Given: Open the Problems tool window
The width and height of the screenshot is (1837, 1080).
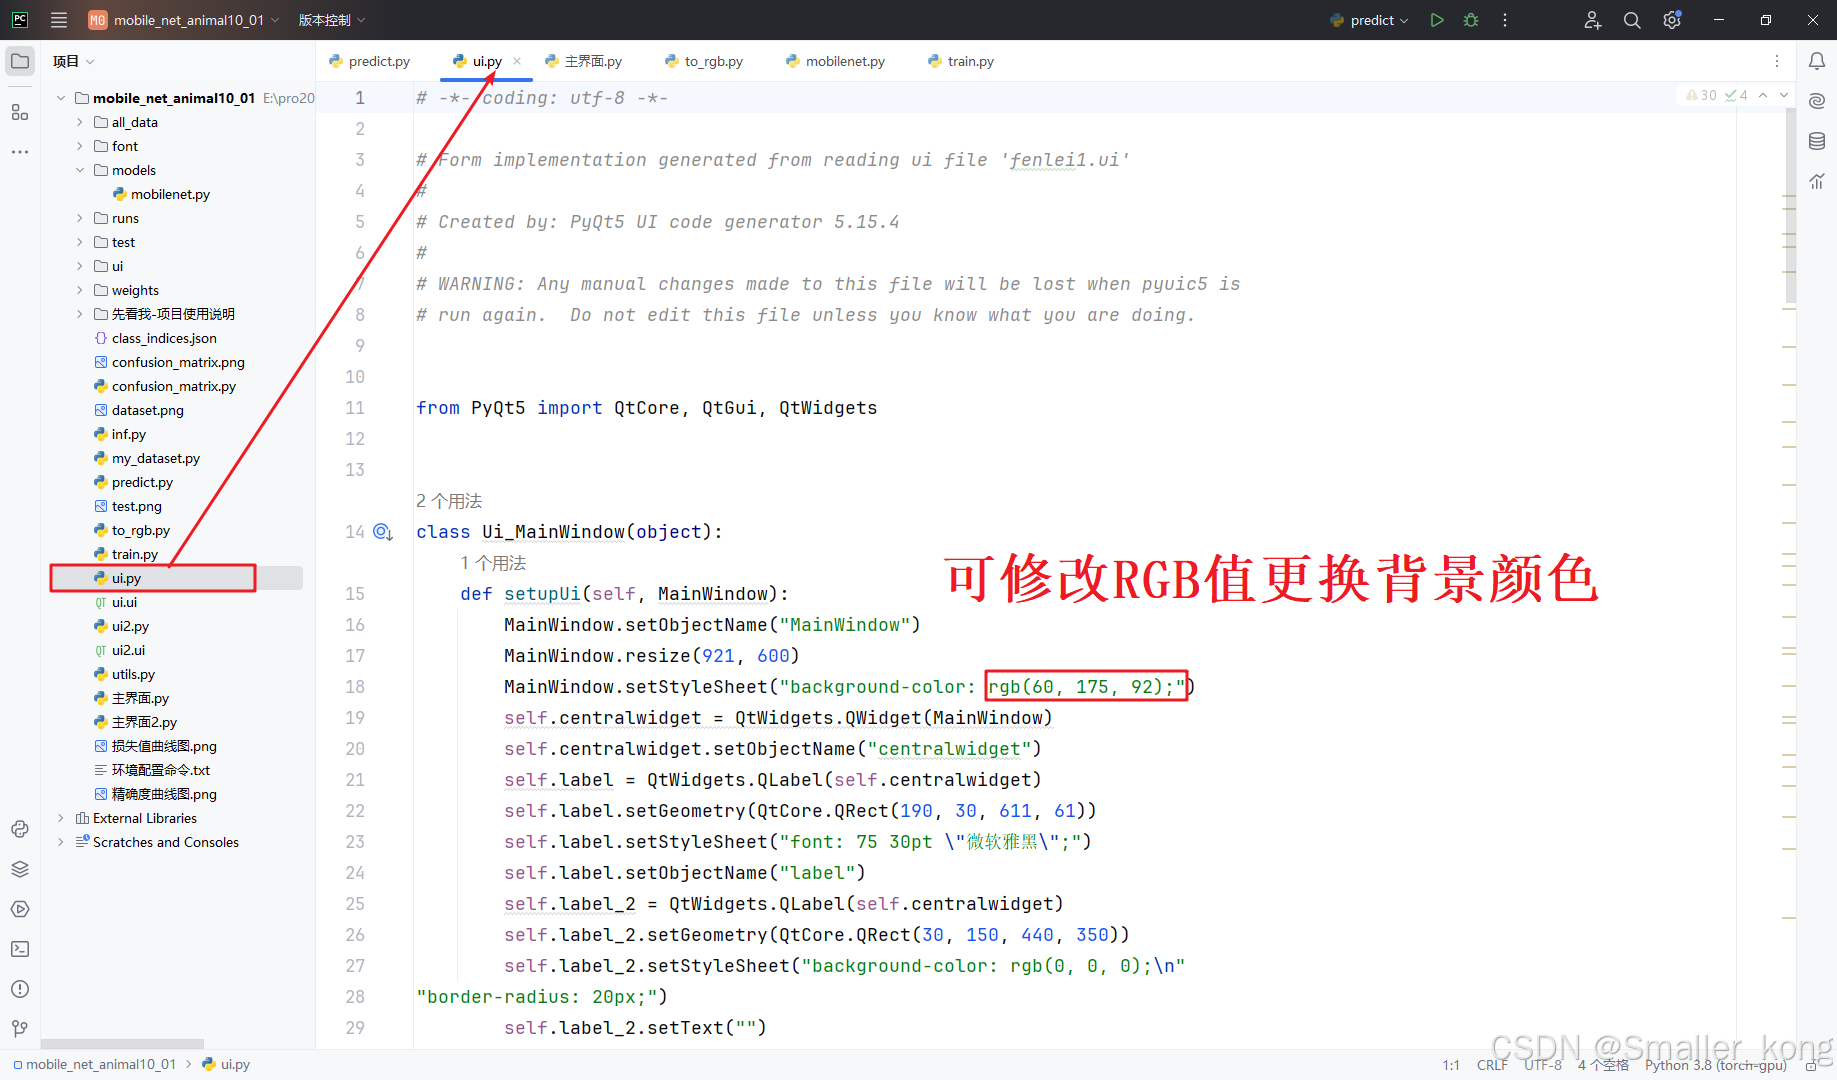Looking at the screenshot, I should pyautogui.click(x=20, y=989).
